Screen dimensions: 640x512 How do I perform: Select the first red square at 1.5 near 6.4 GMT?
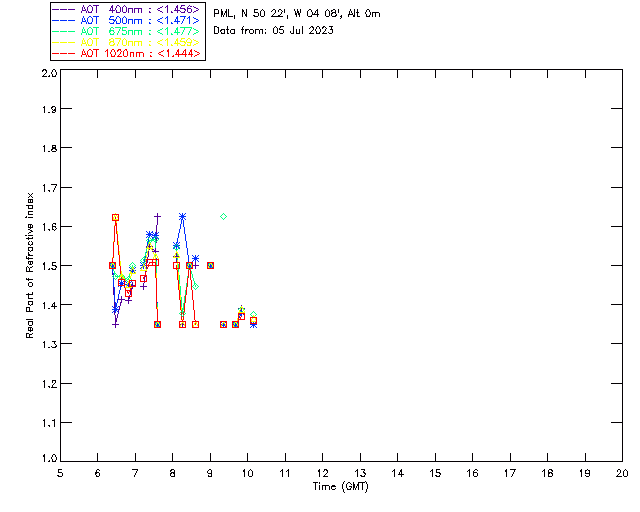point(112,265)
